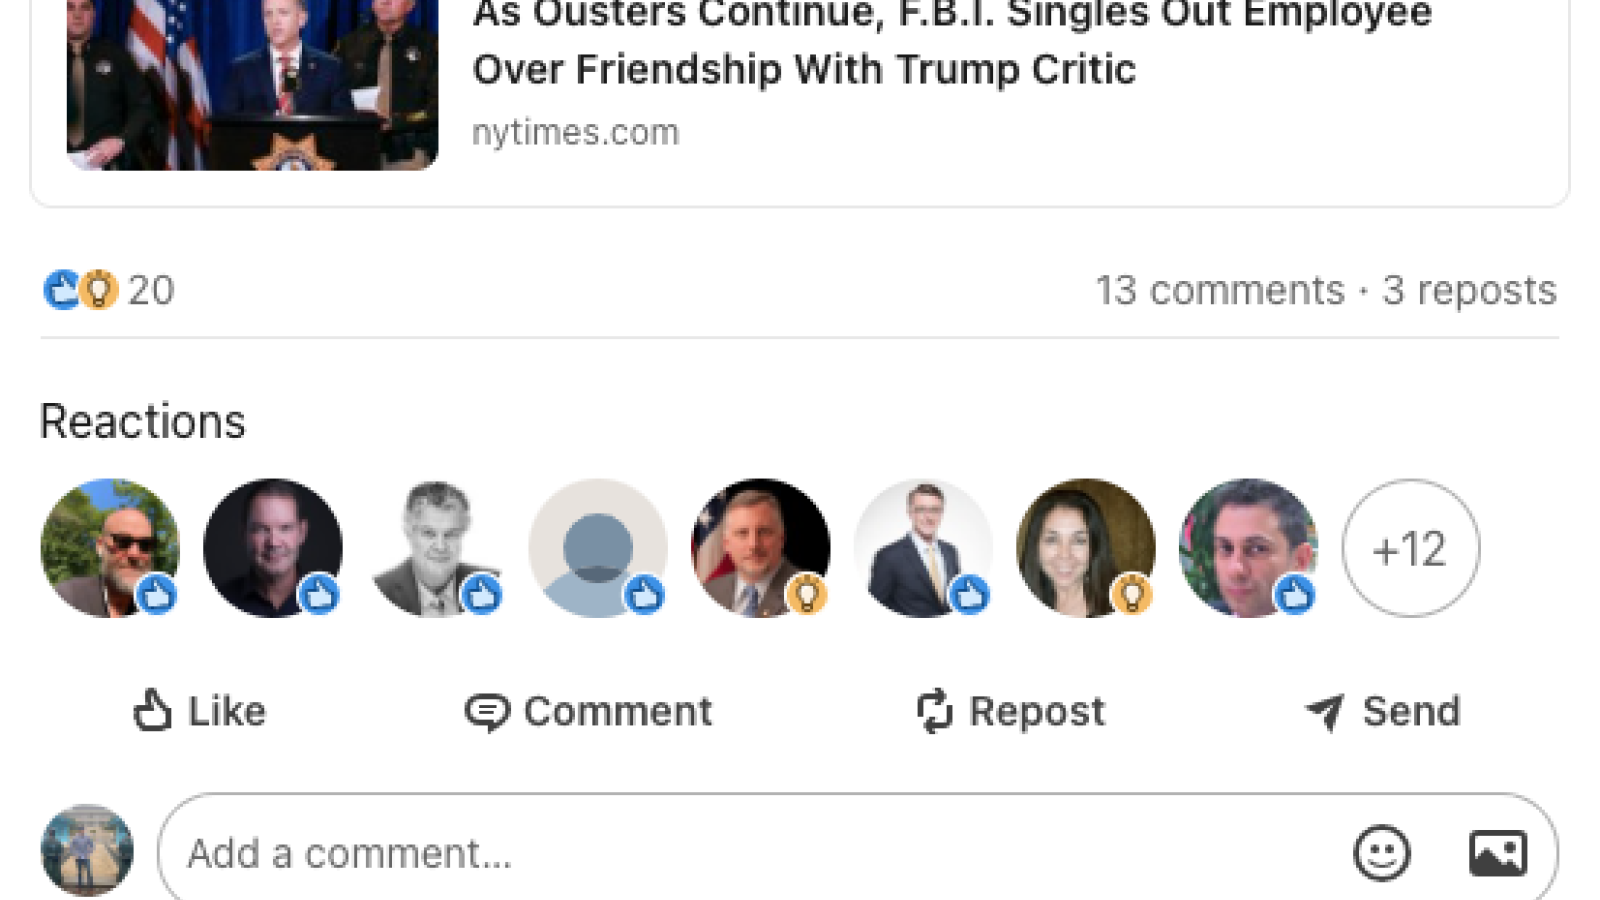
Task: Open the black-and-white photo reactor profile
Action: [435, 548]
